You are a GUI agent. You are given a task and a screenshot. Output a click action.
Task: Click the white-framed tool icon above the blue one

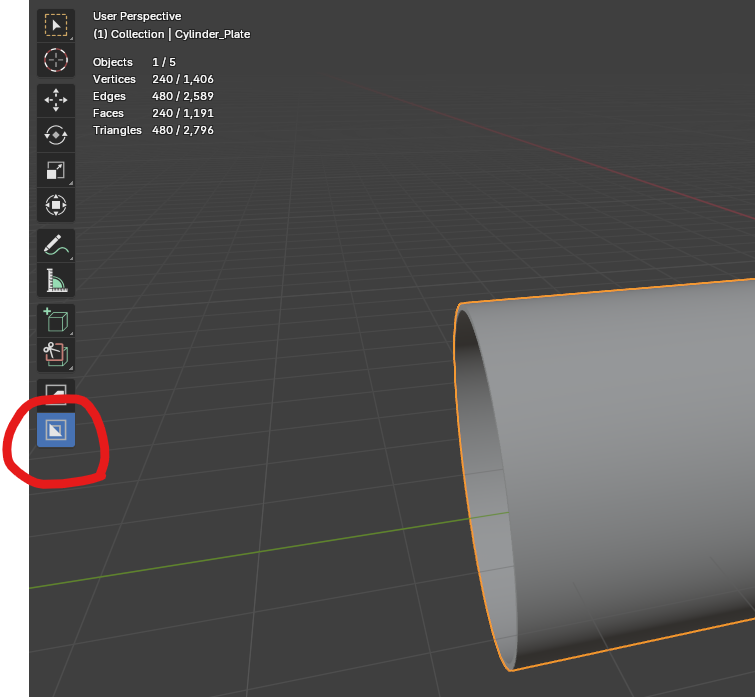tap(56, 395)
